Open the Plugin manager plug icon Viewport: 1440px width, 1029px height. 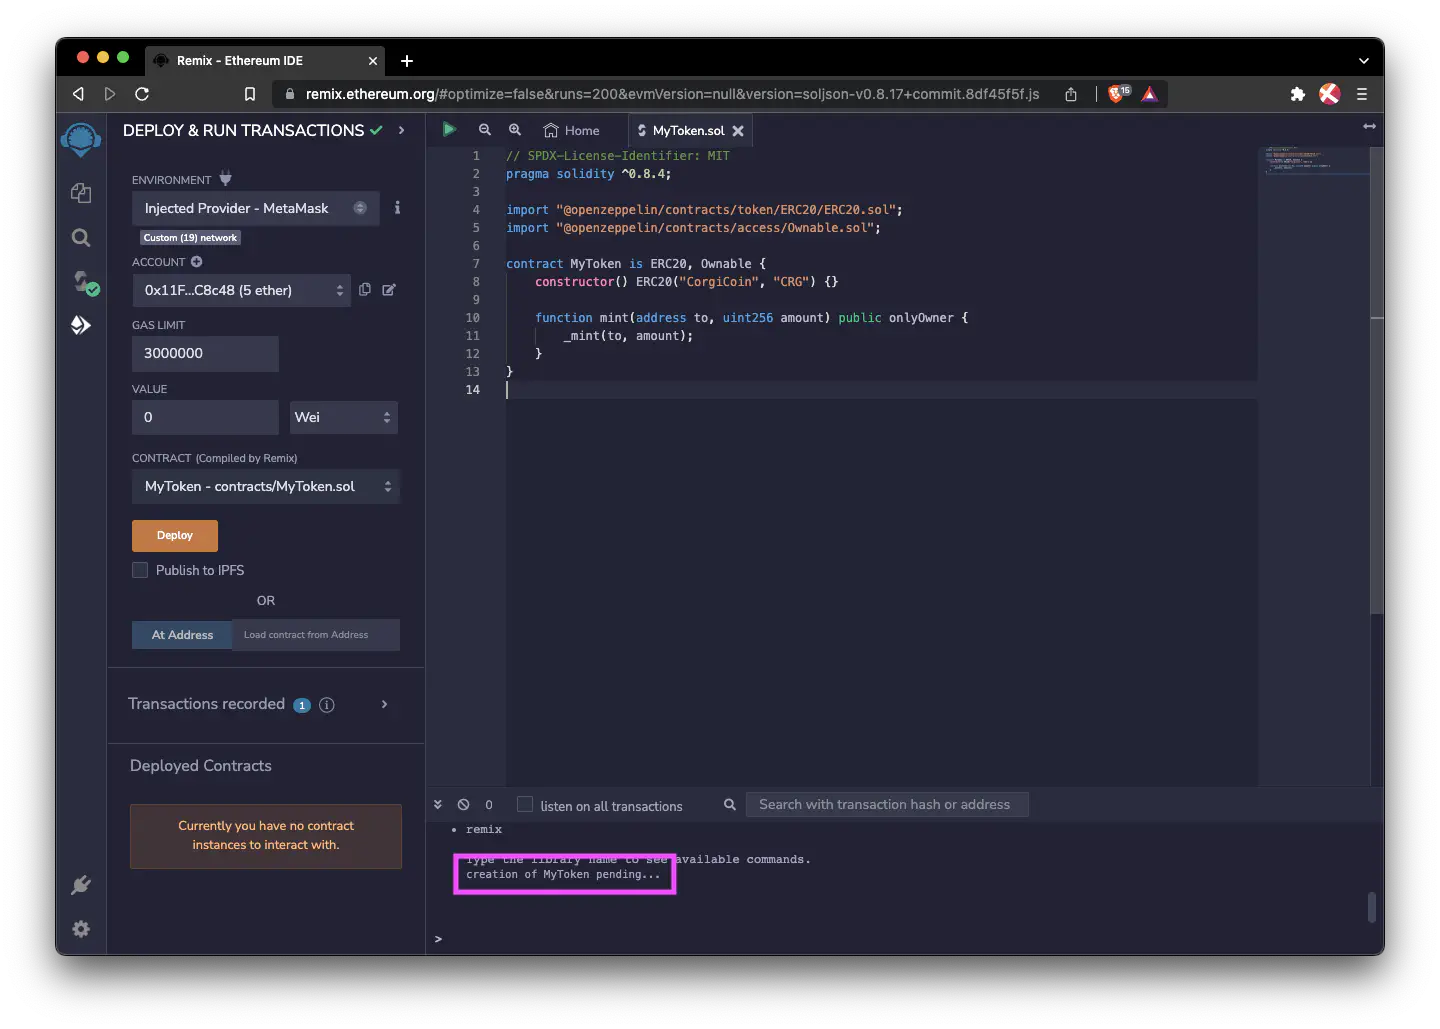click(x=81, y=885)
